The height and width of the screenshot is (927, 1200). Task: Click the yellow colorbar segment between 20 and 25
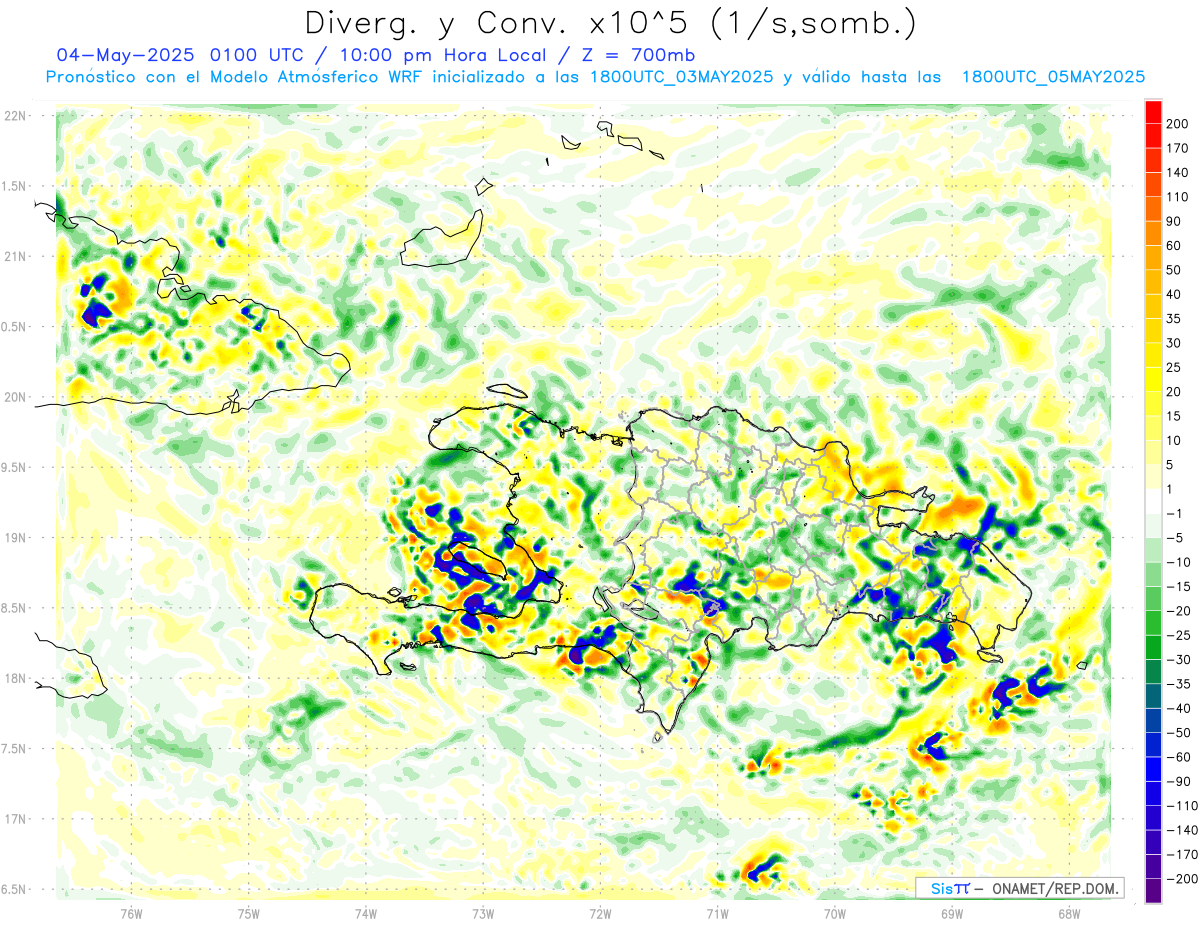[1153, 379]
